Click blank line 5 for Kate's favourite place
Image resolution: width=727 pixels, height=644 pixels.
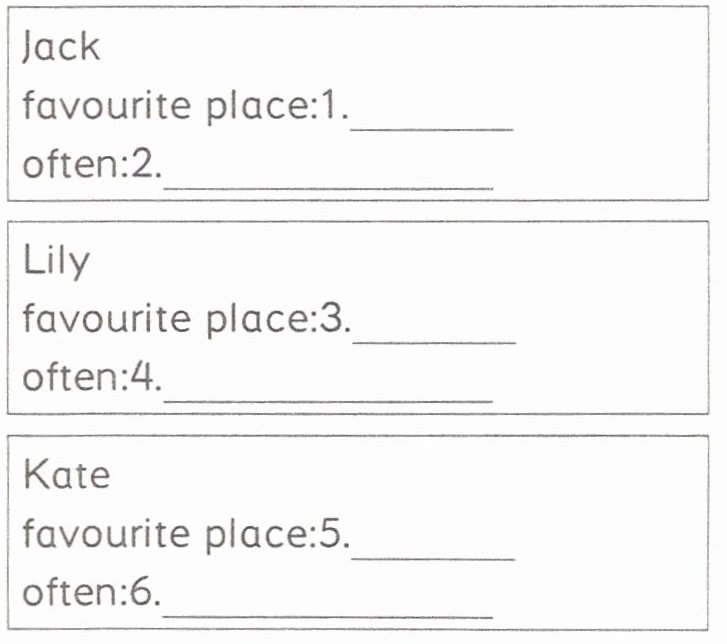coord(433,549)
